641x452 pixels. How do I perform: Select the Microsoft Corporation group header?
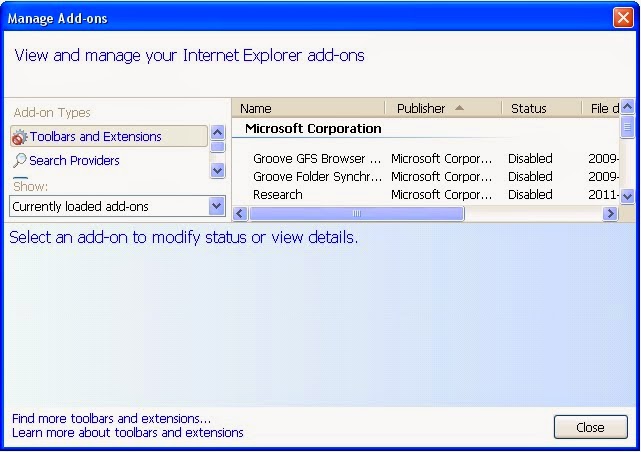313,129
